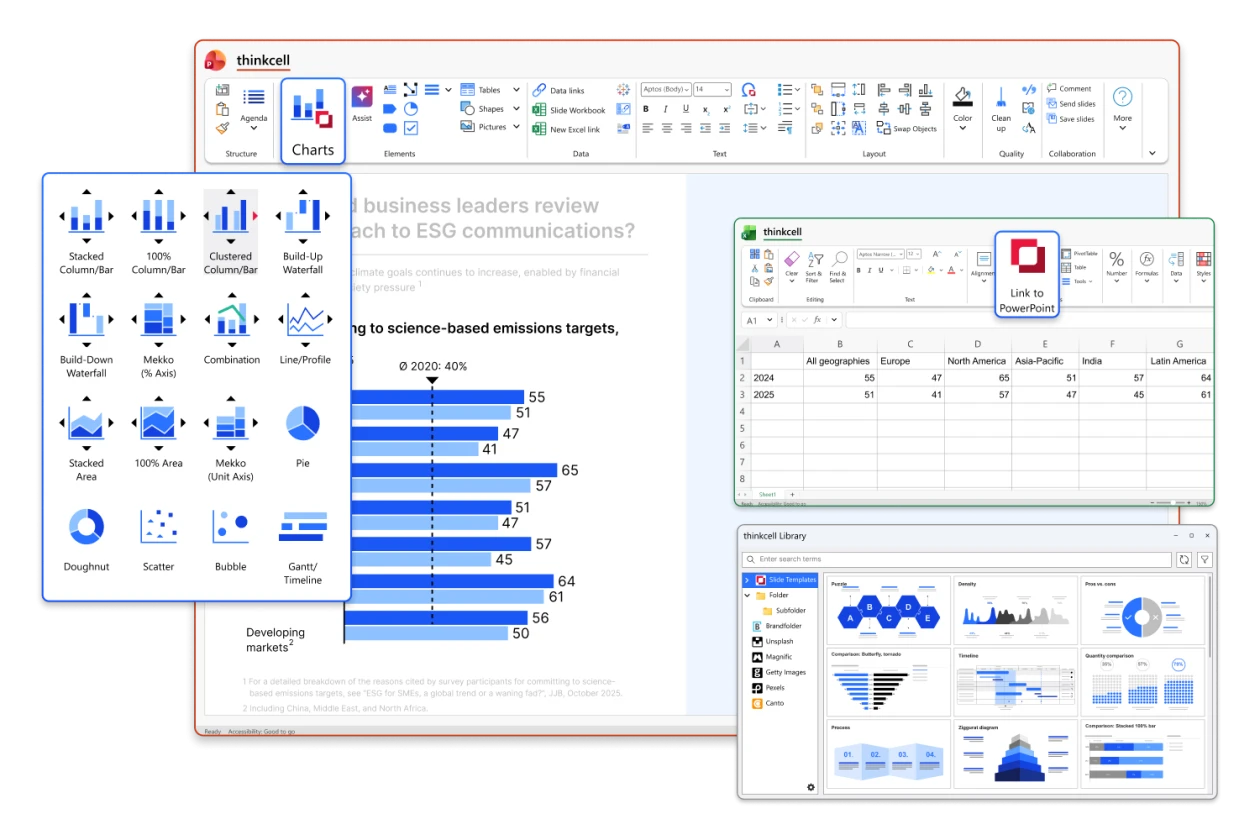Select Stacked Column/Bar chart type
Viewport: 1260px width, 840px height.
[86, 233]
